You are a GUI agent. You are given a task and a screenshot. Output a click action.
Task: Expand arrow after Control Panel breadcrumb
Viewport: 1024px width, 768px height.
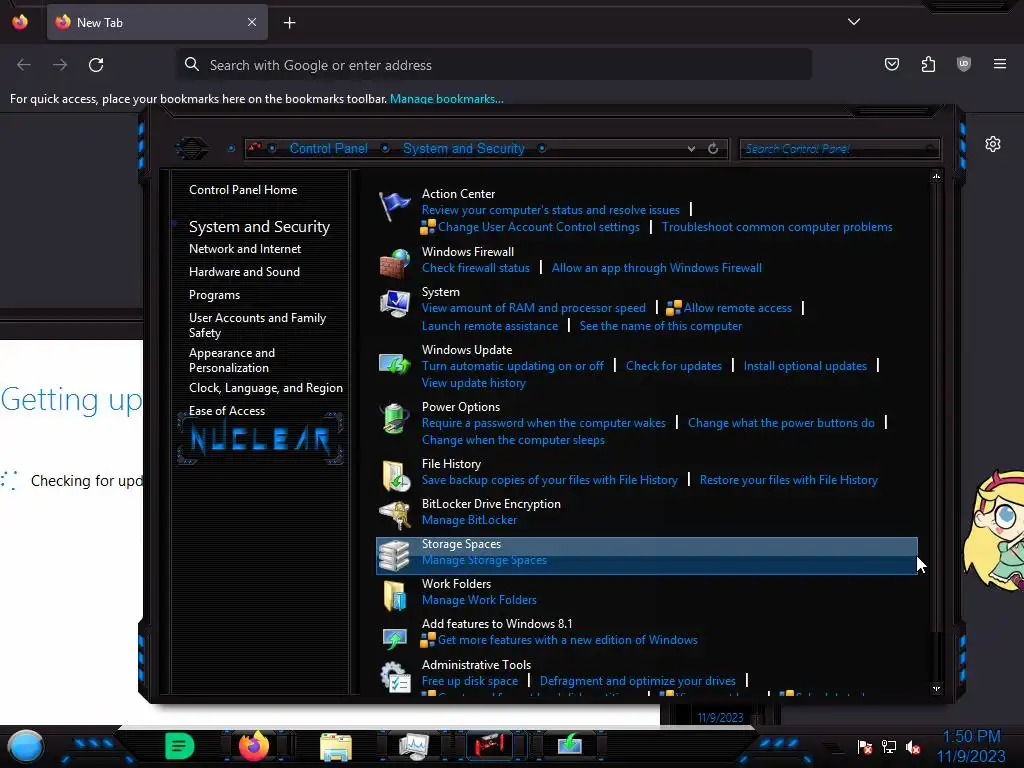pos(385,148)
